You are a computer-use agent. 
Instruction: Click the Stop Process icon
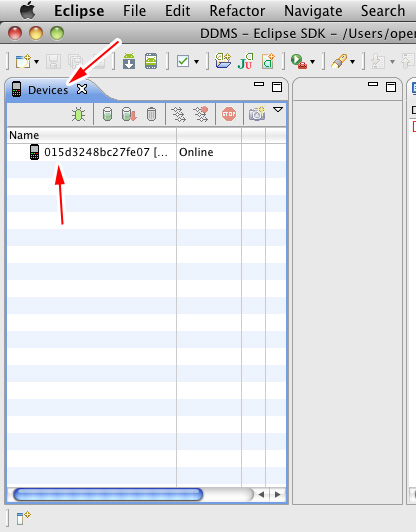[229, 114]
